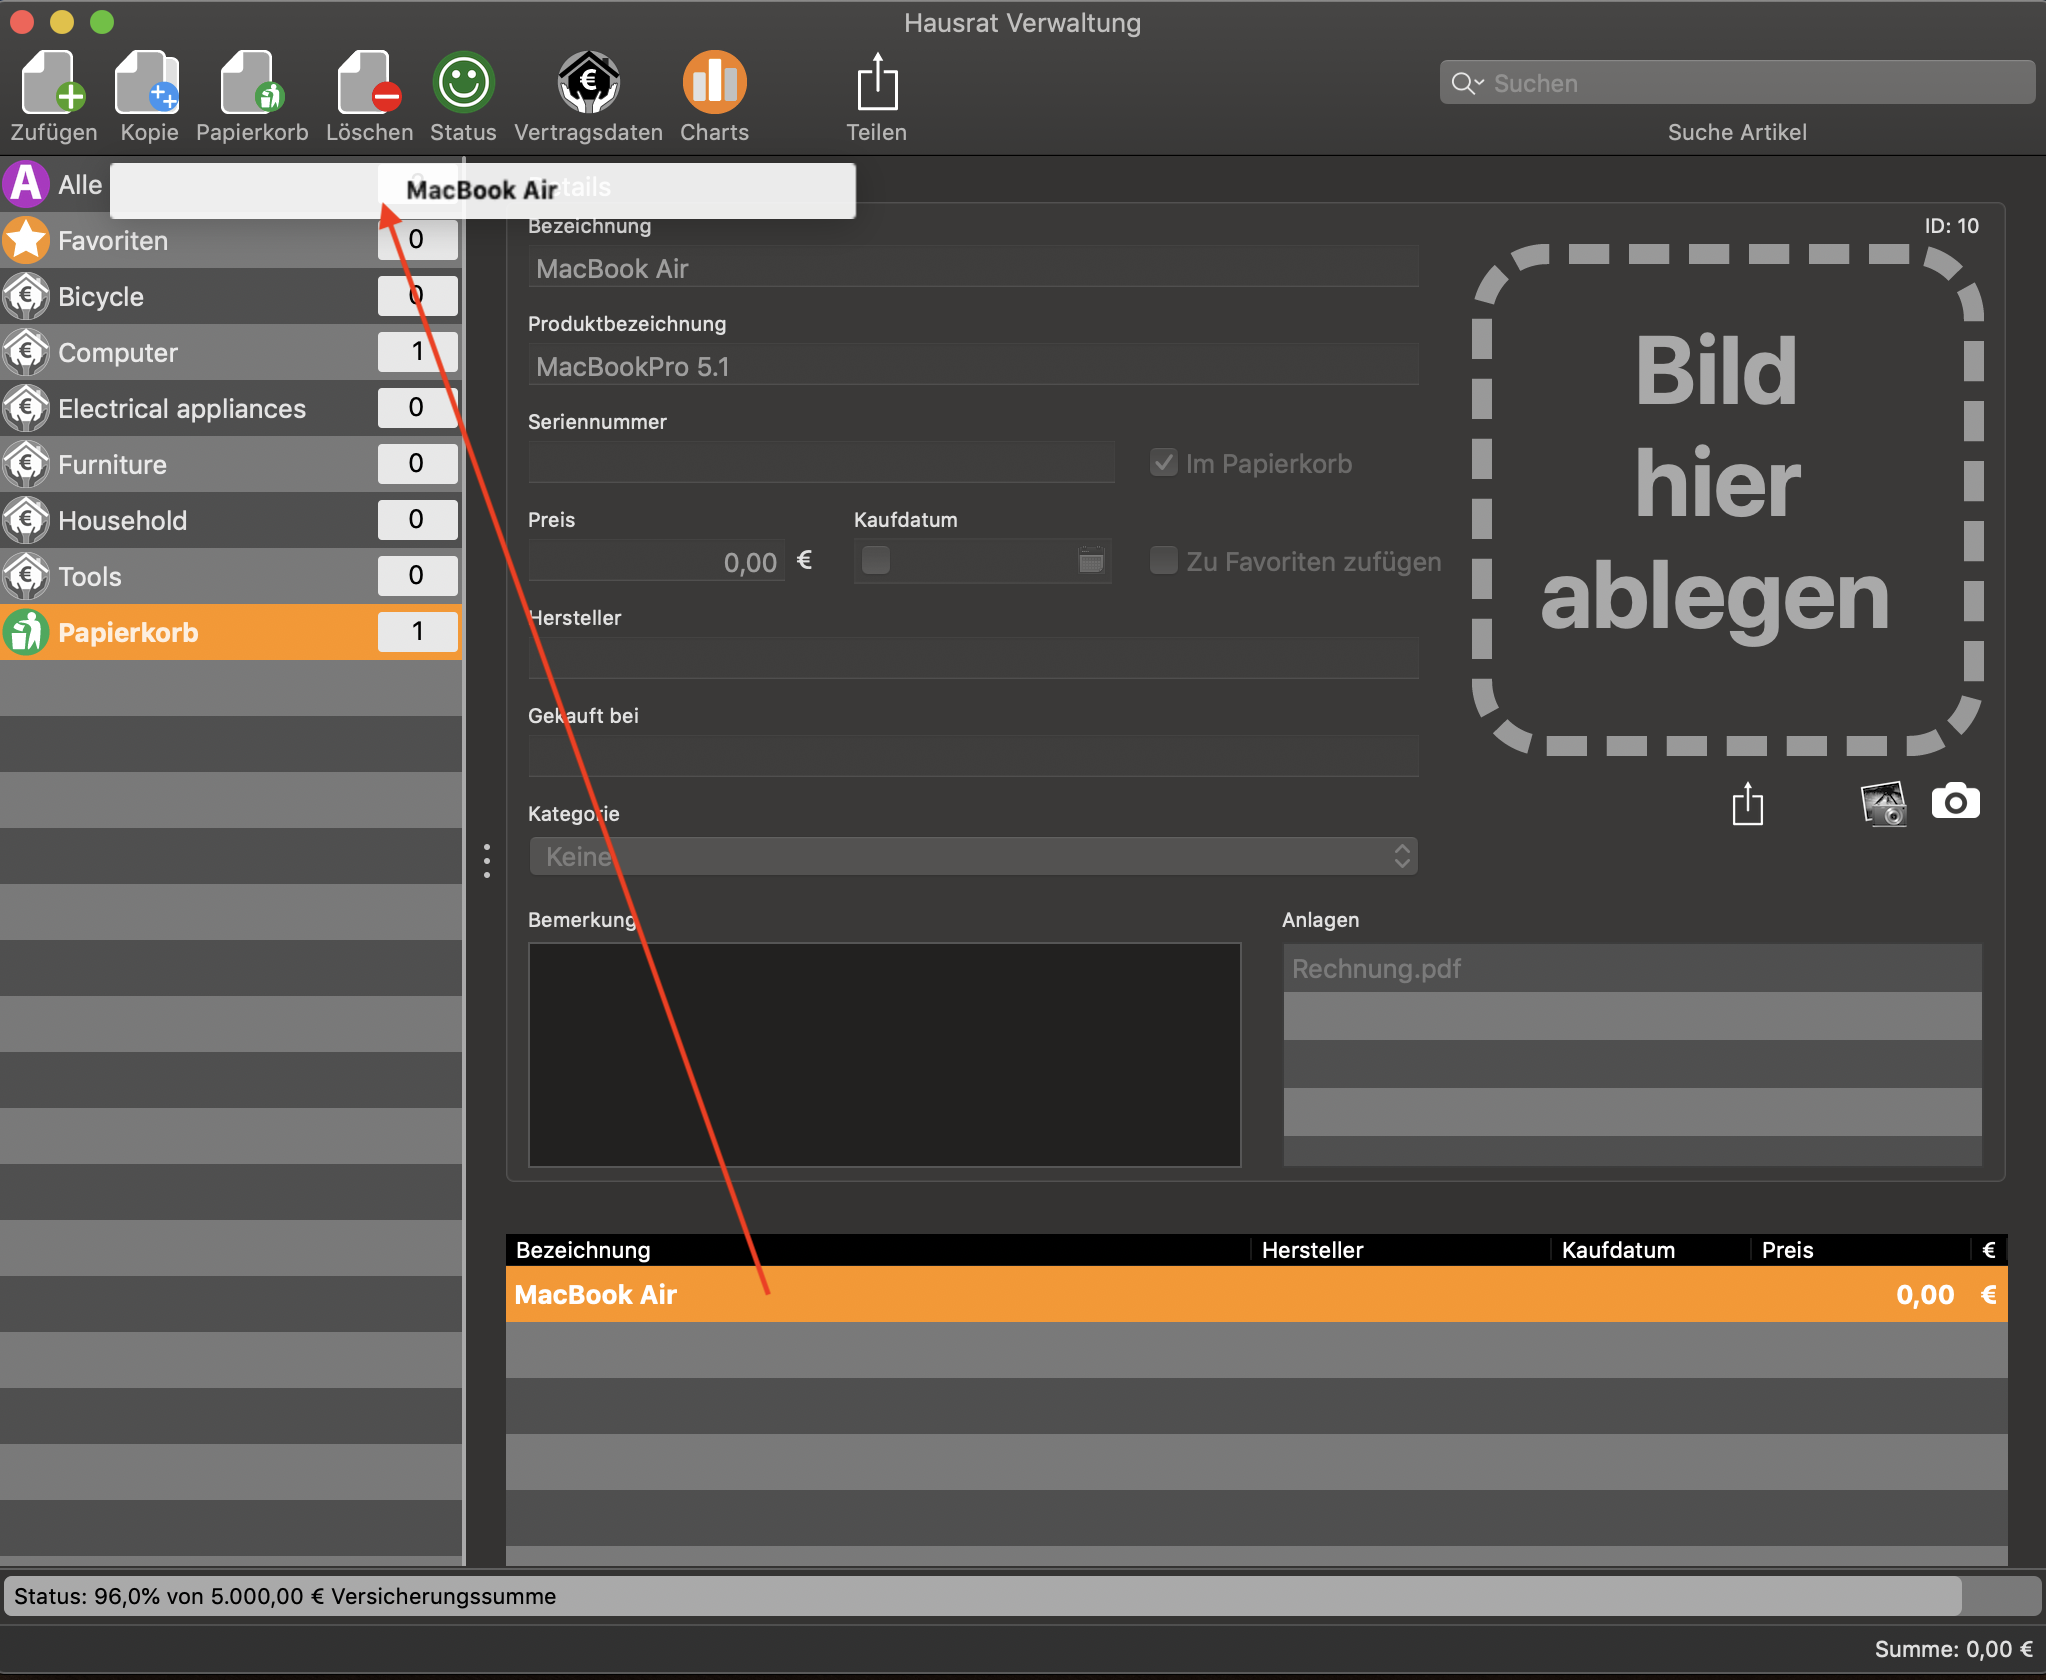Select the Papierkorb sidebar row
Image resolution: width=2046 pixels, height=1680 pixels.
coord(231,632)
